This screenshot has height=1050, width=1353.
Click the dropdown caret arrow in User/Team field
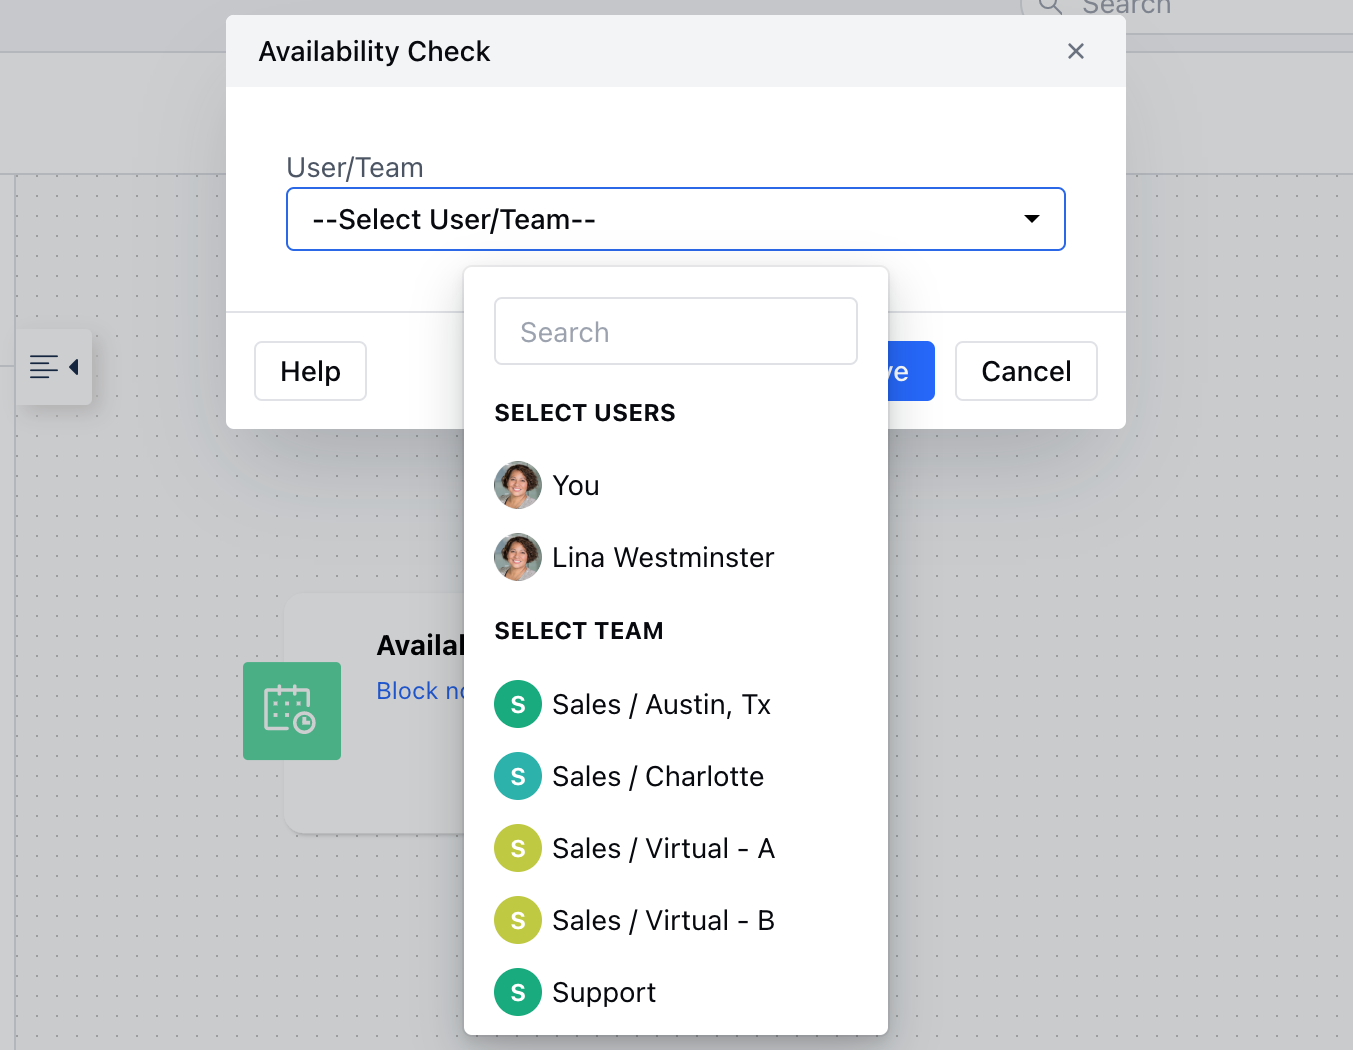(1032, 219)
